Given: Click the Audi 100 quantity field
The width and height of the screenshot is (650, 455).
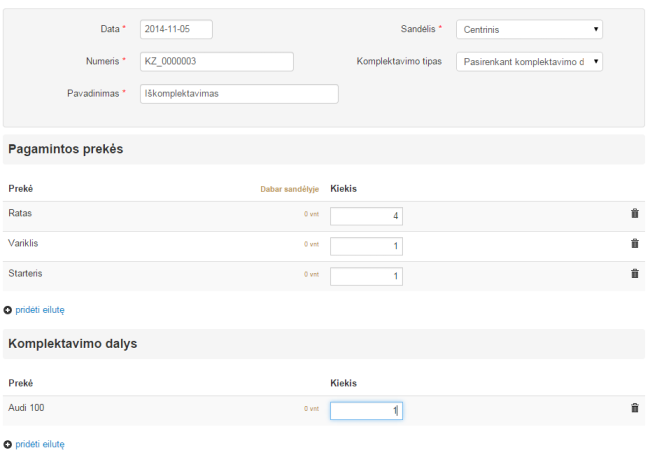Looking at the screenshot, I should (366, 411).
